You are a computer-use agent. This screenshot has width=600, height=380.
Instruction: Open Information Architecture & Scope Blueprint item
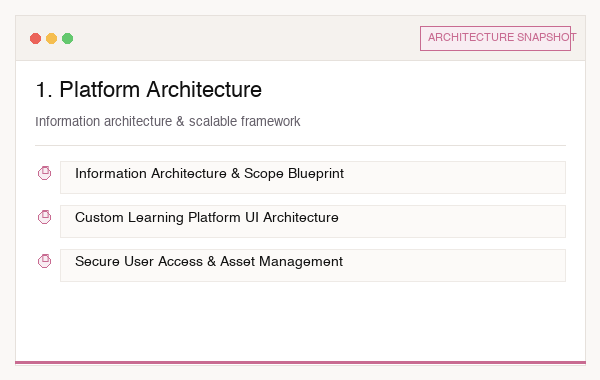313,177
